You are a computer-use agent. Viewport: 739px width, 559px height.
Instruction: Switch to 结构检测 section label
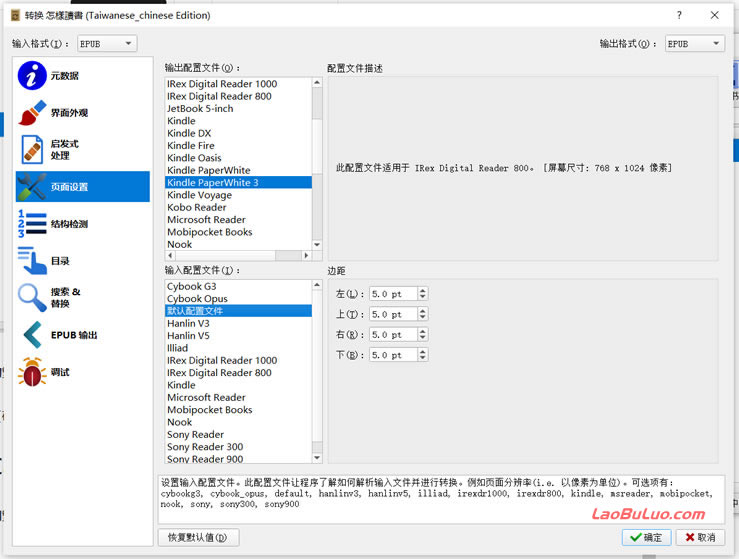coord(69,224)
